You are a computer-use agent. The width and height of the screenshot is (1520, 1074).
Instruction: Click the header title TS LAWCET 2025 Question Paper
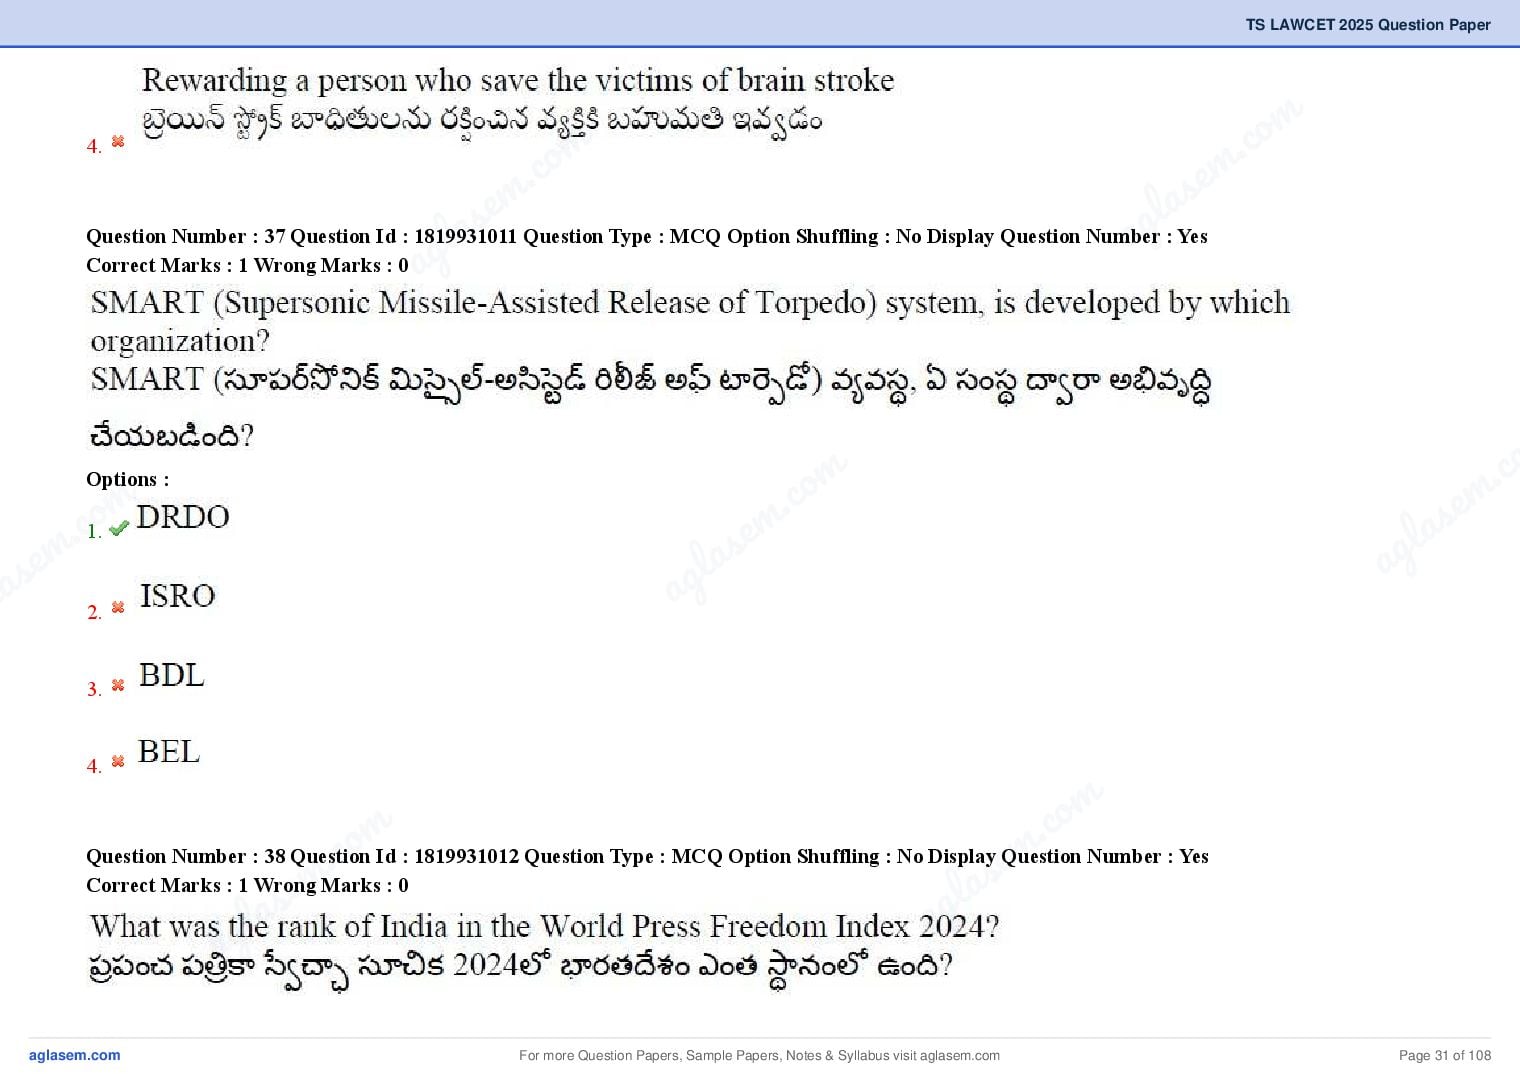click(x=1367, y=24)
